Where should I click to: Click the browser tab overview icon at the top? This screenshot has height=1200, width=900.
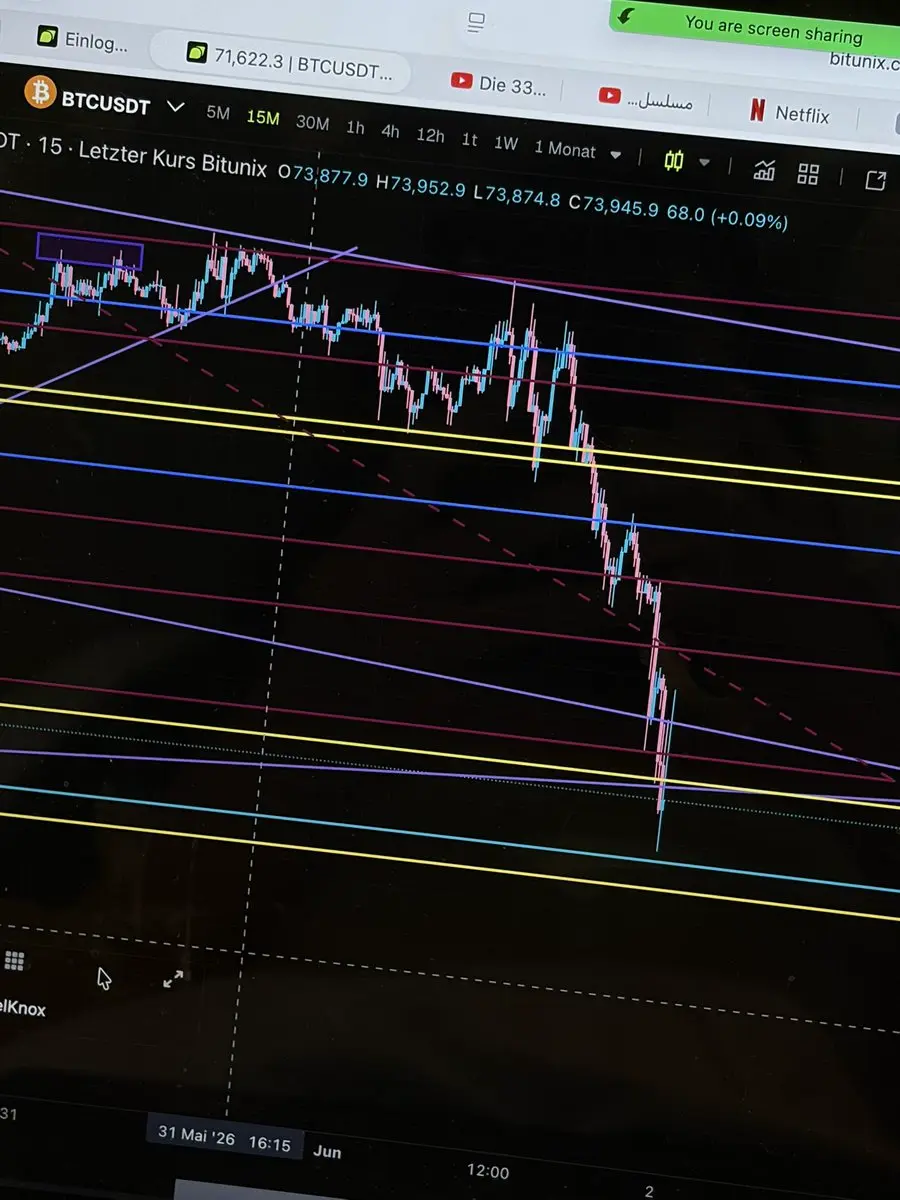[476, 21]
